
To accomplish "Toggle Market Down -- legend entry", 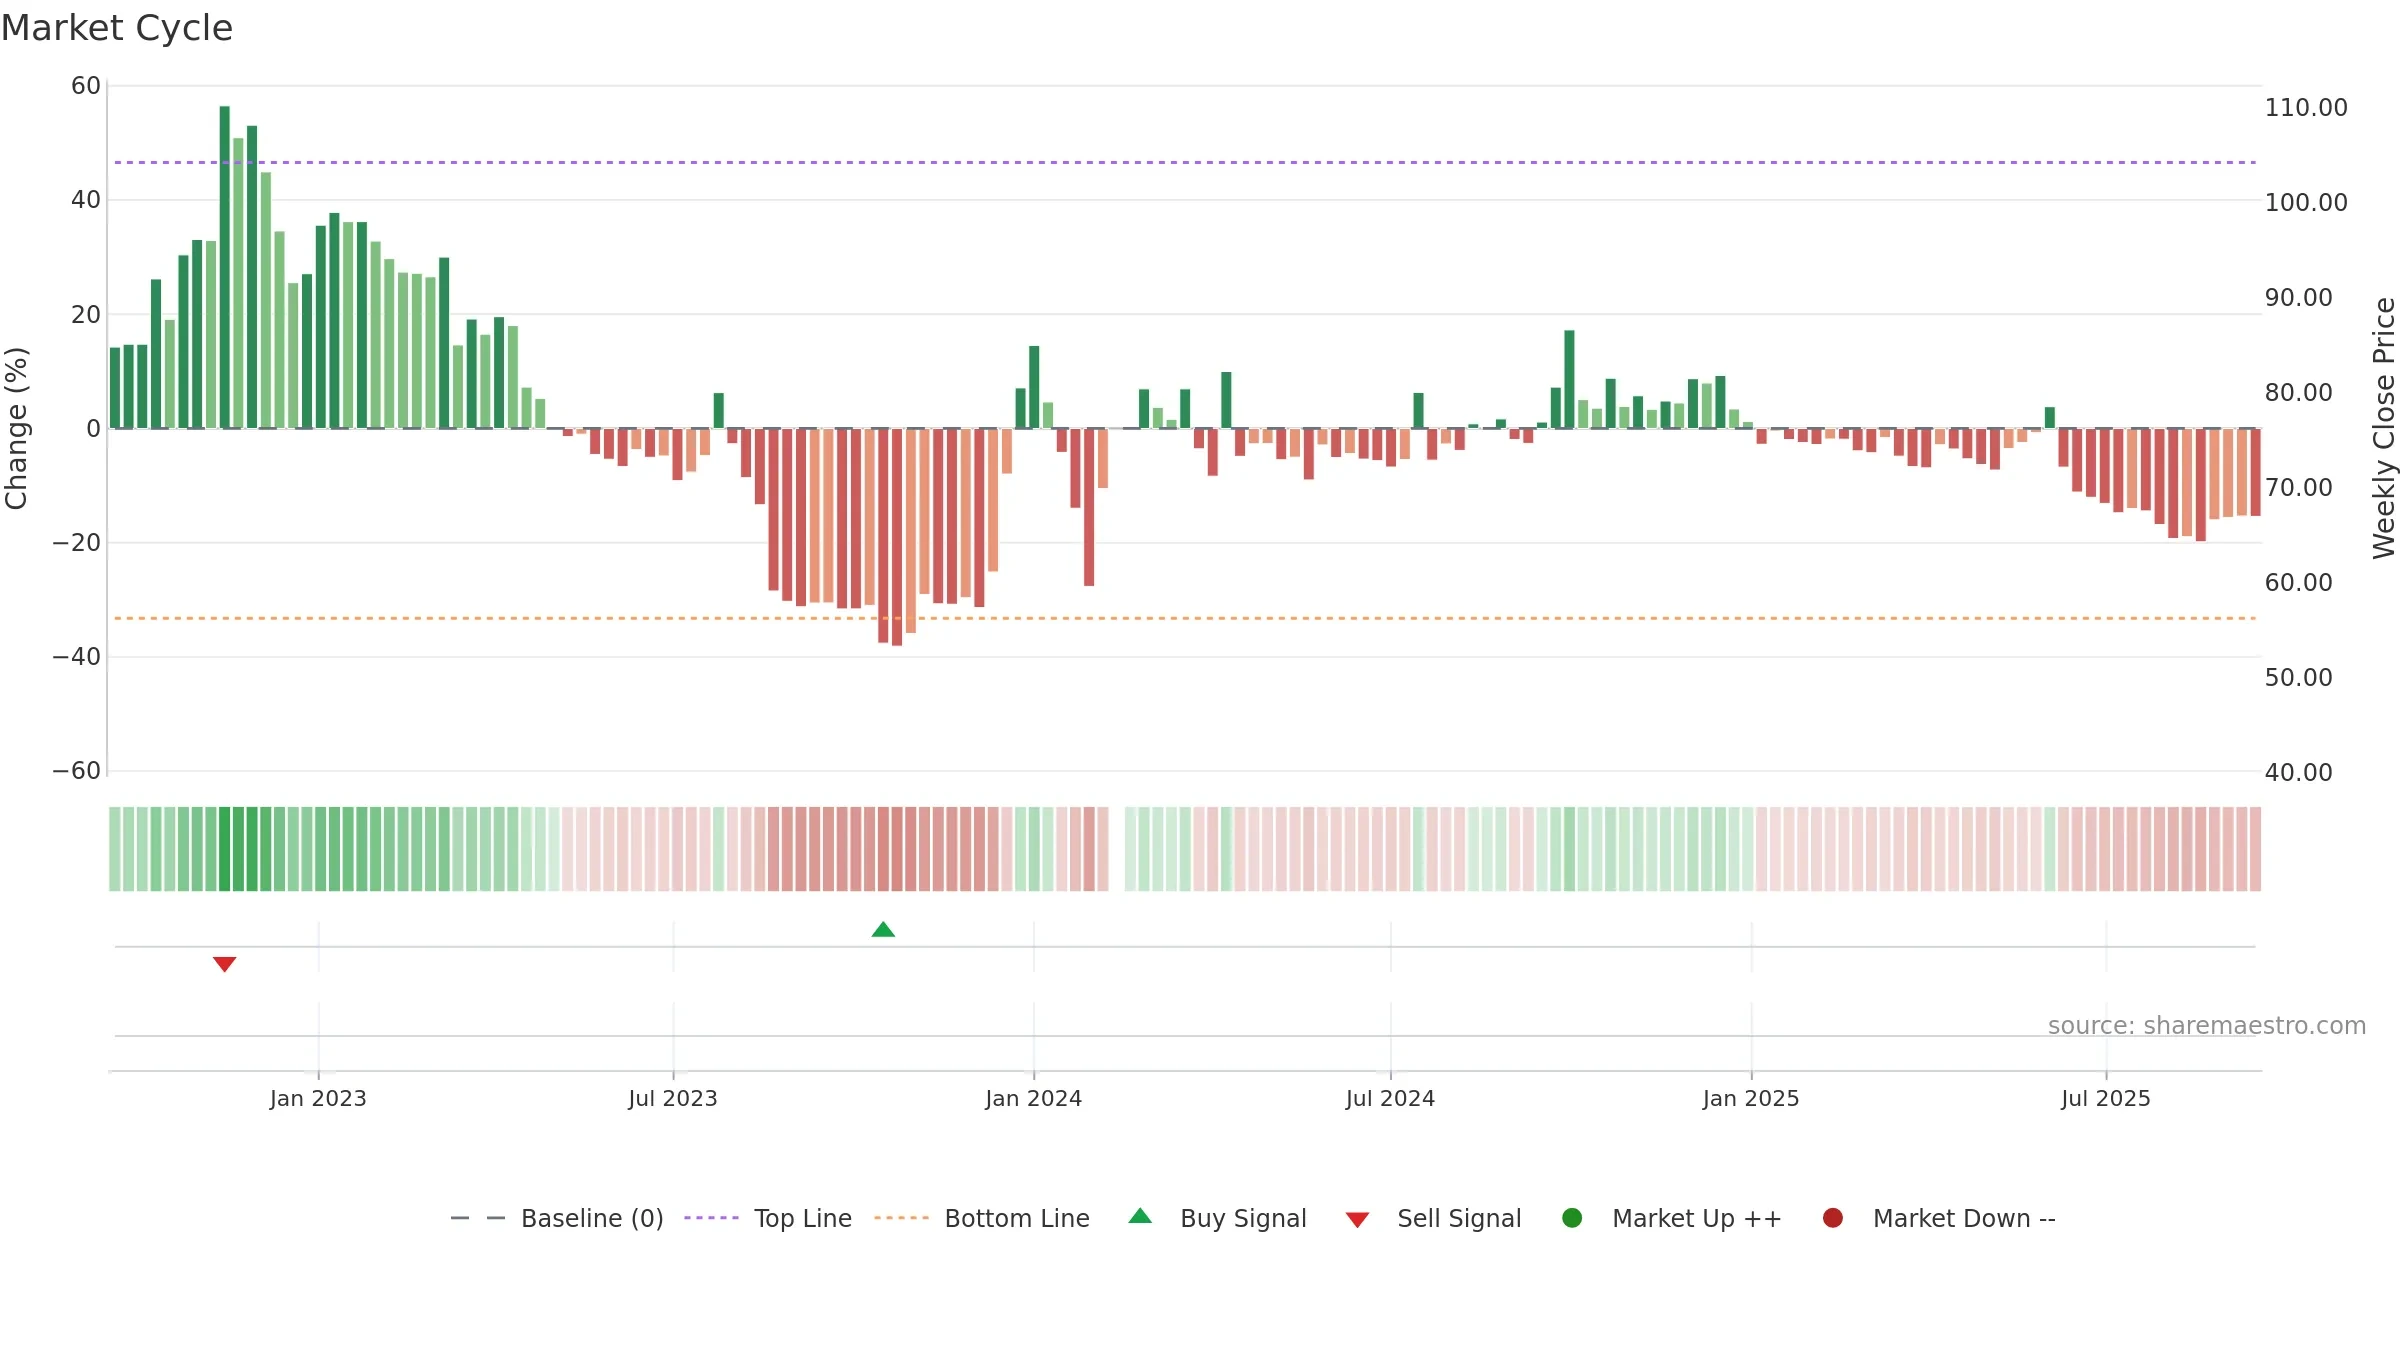I will click(1939, 1218).
